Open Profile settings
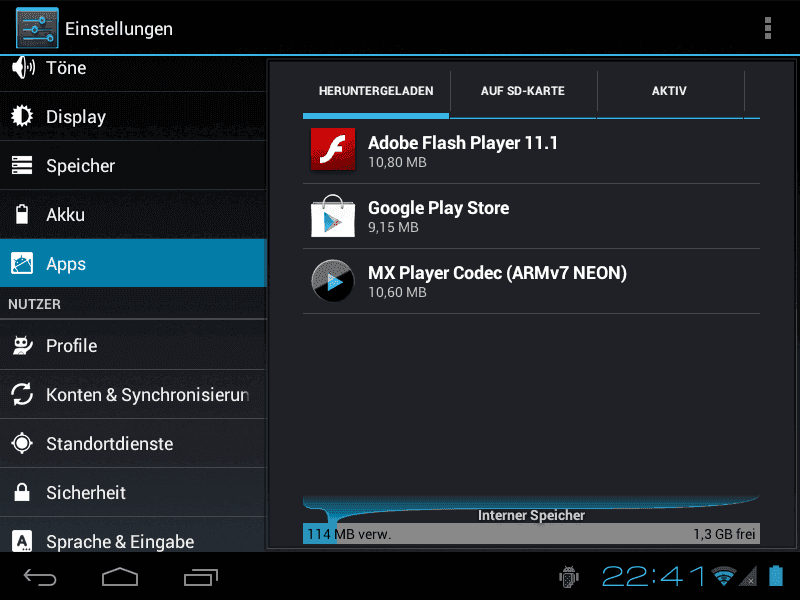Viewport: 800px width, 600px height. [133, 345]
